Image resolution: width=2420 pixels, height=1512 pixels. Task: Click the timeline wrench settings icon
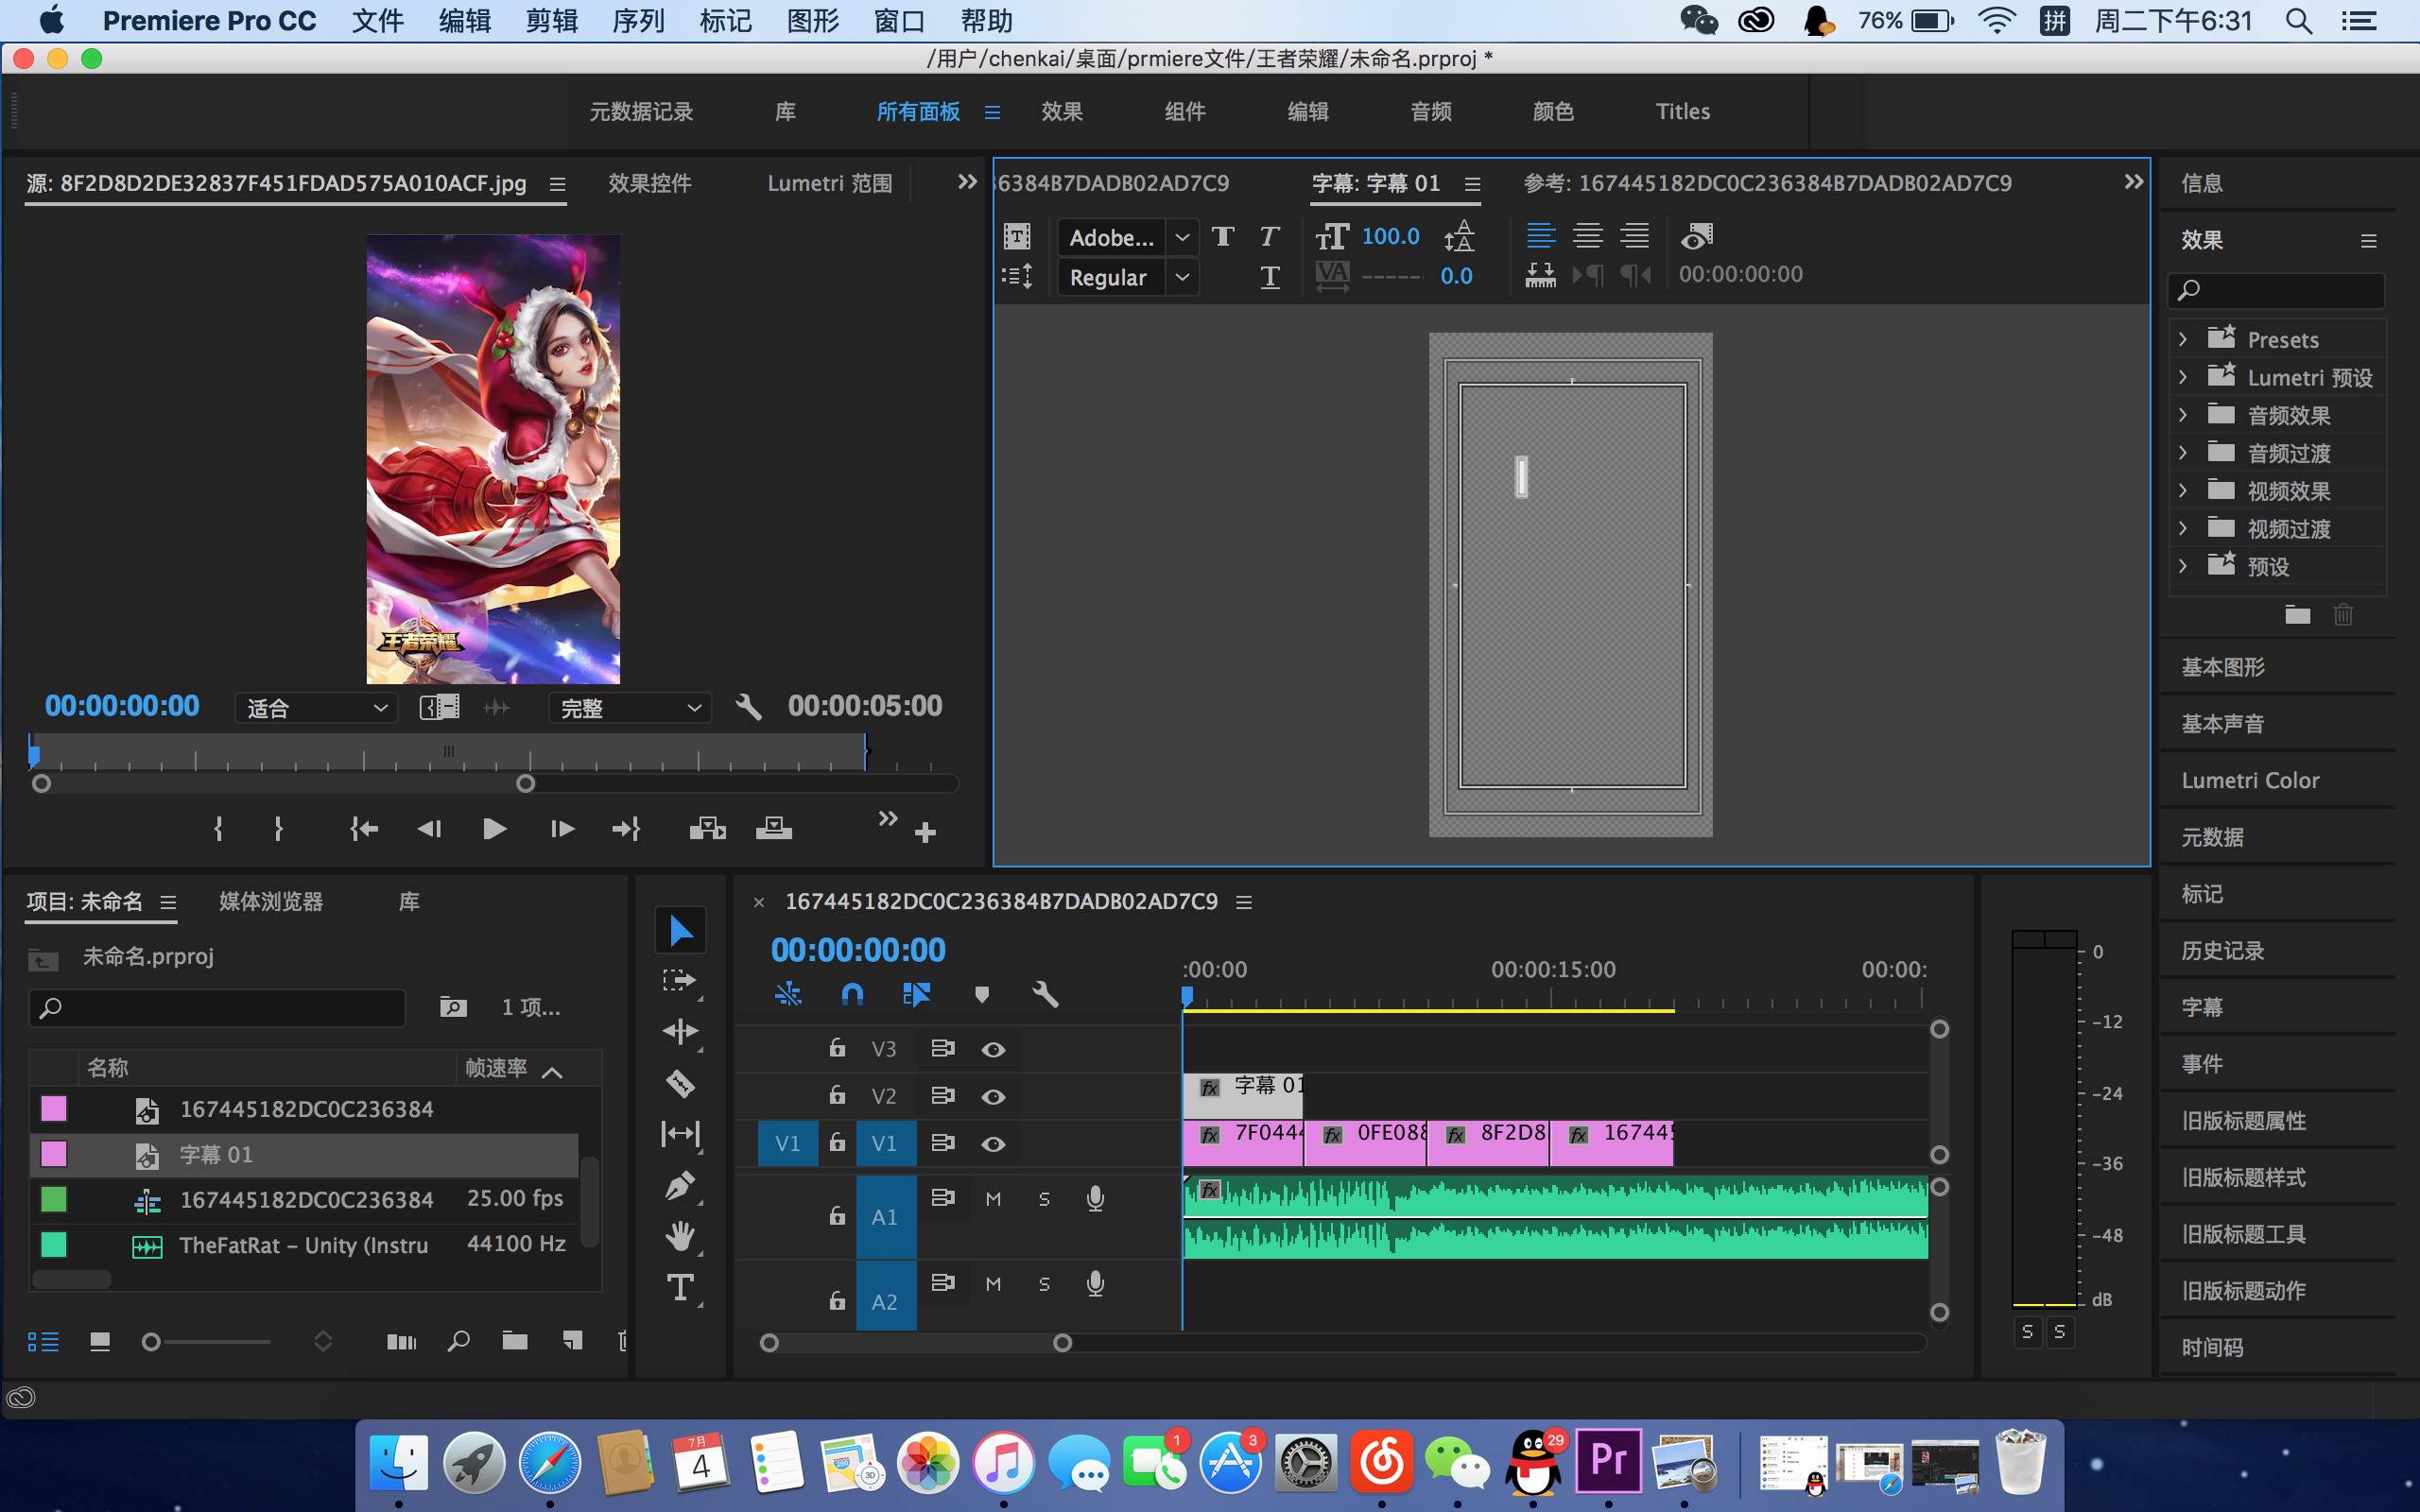point(1045,994)
